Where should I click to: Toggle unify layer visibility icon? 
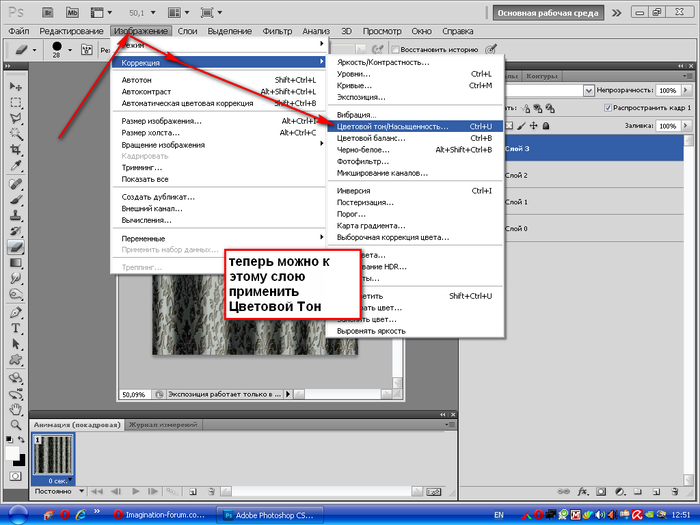[x=538, y=108]
